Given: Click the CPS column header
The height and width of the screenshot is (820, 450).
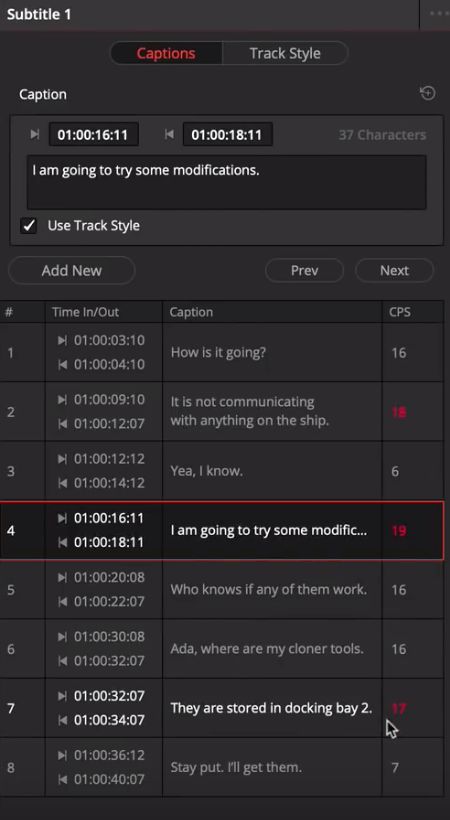Looking at the screenshot, I should point(400,312).
